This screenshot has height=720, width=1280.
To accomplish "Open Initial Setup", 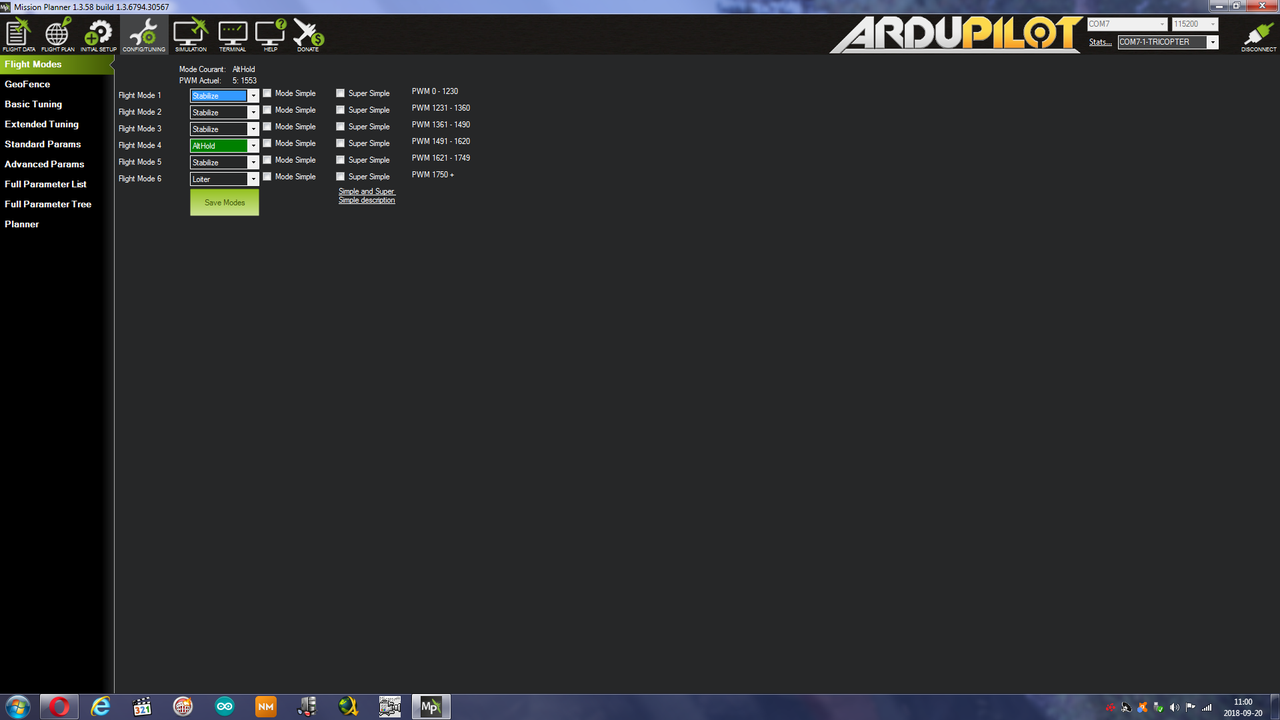I will (98, 35).
